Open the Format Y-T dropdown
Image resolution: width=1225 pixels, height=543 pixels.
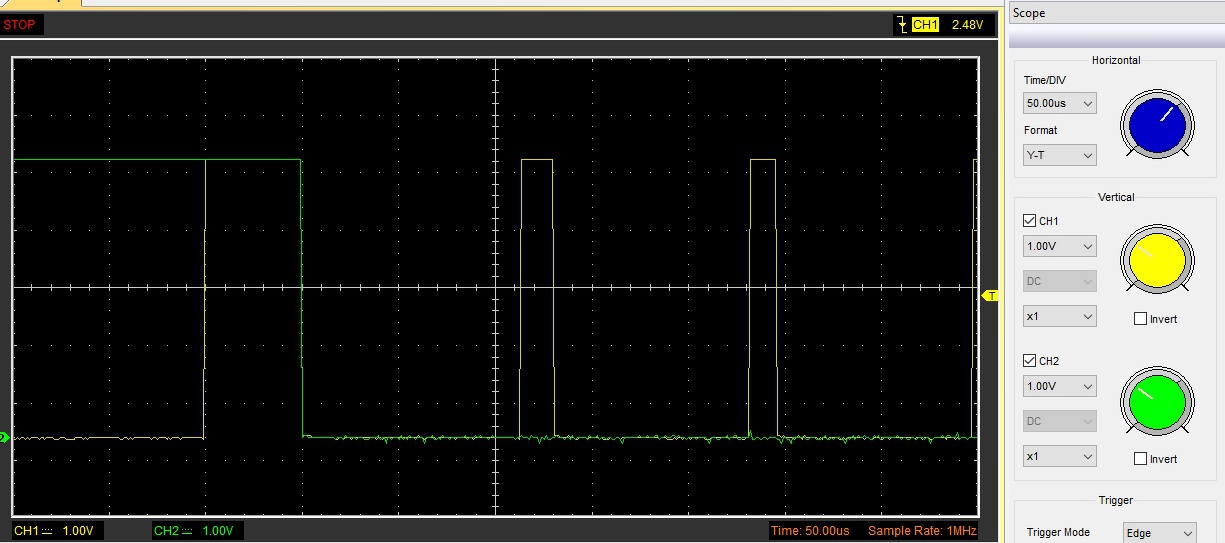[1060, 155]
